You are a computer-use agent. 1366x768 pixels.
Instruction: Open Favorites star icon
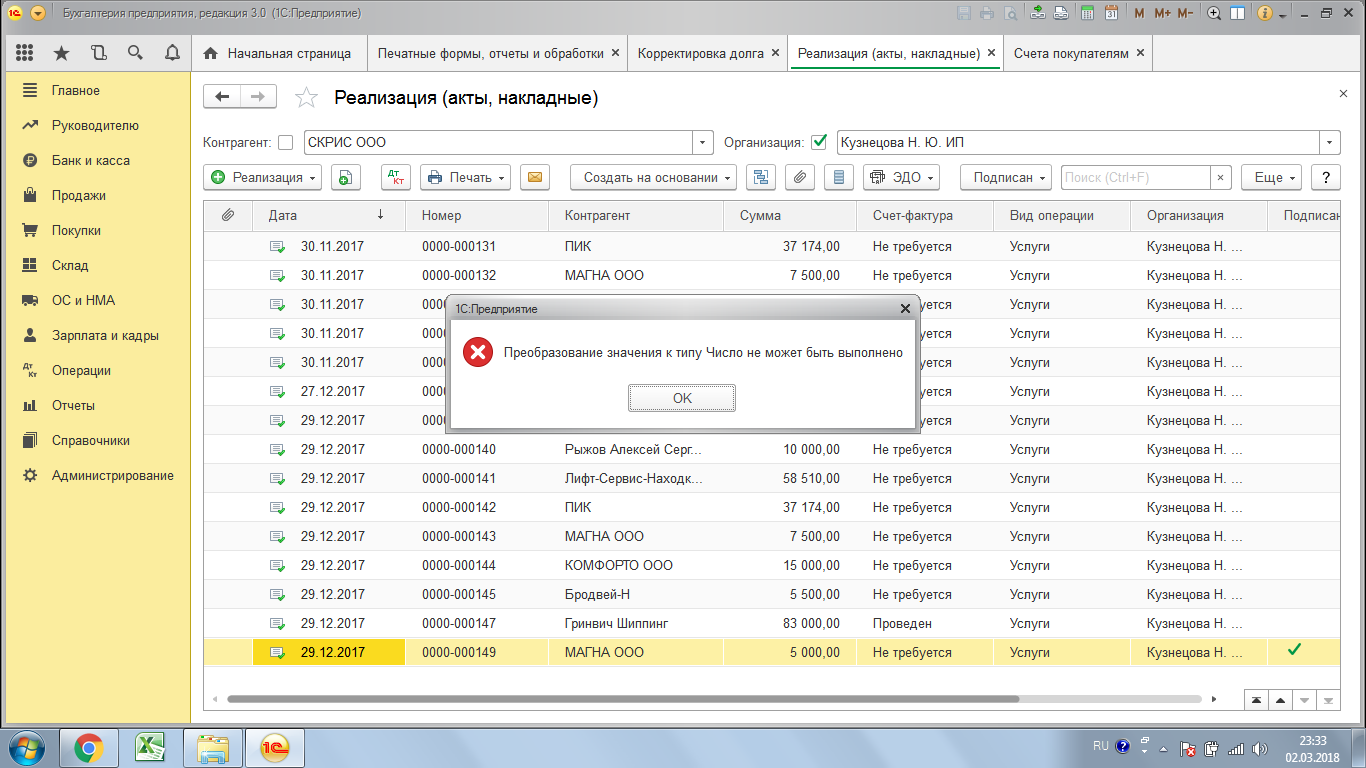62,53
